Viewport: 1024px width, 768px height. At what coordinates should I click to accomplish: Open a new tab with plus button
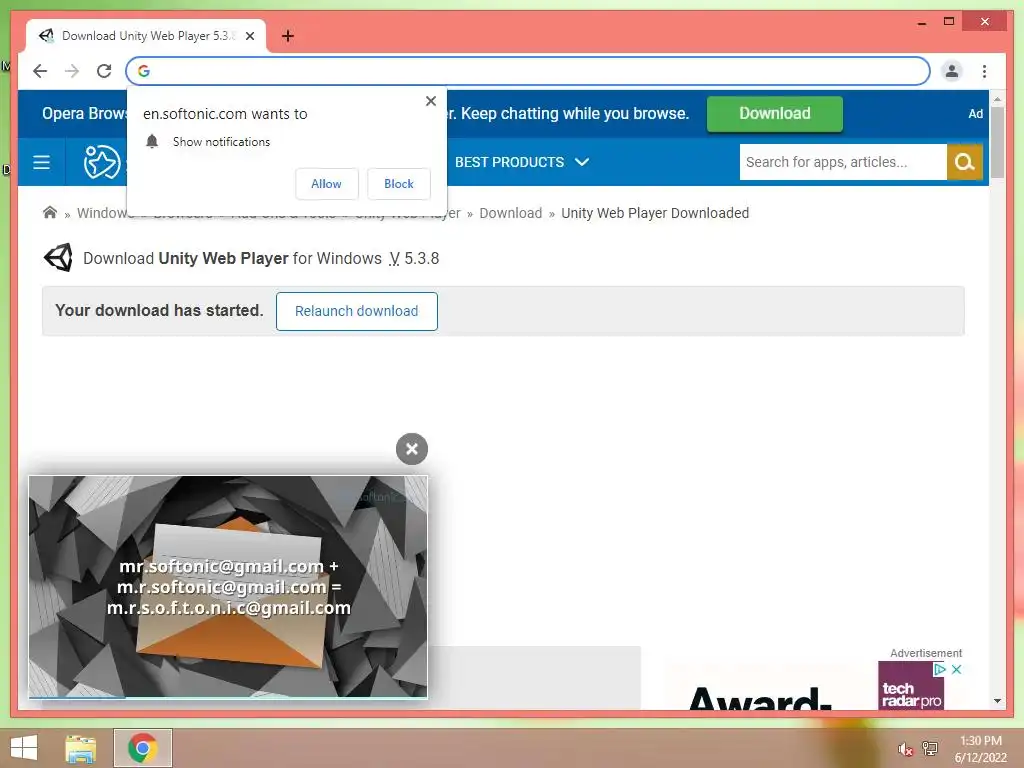click(287, 36)
